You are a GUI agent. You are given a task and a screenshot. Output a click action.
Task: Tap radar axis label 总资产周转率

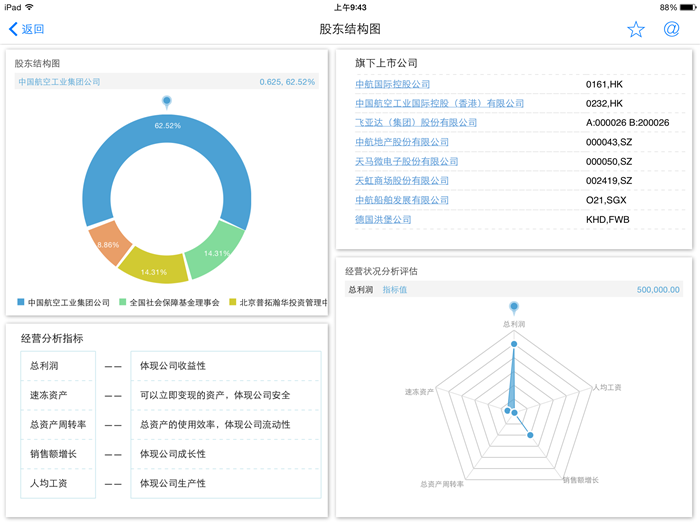442,484
